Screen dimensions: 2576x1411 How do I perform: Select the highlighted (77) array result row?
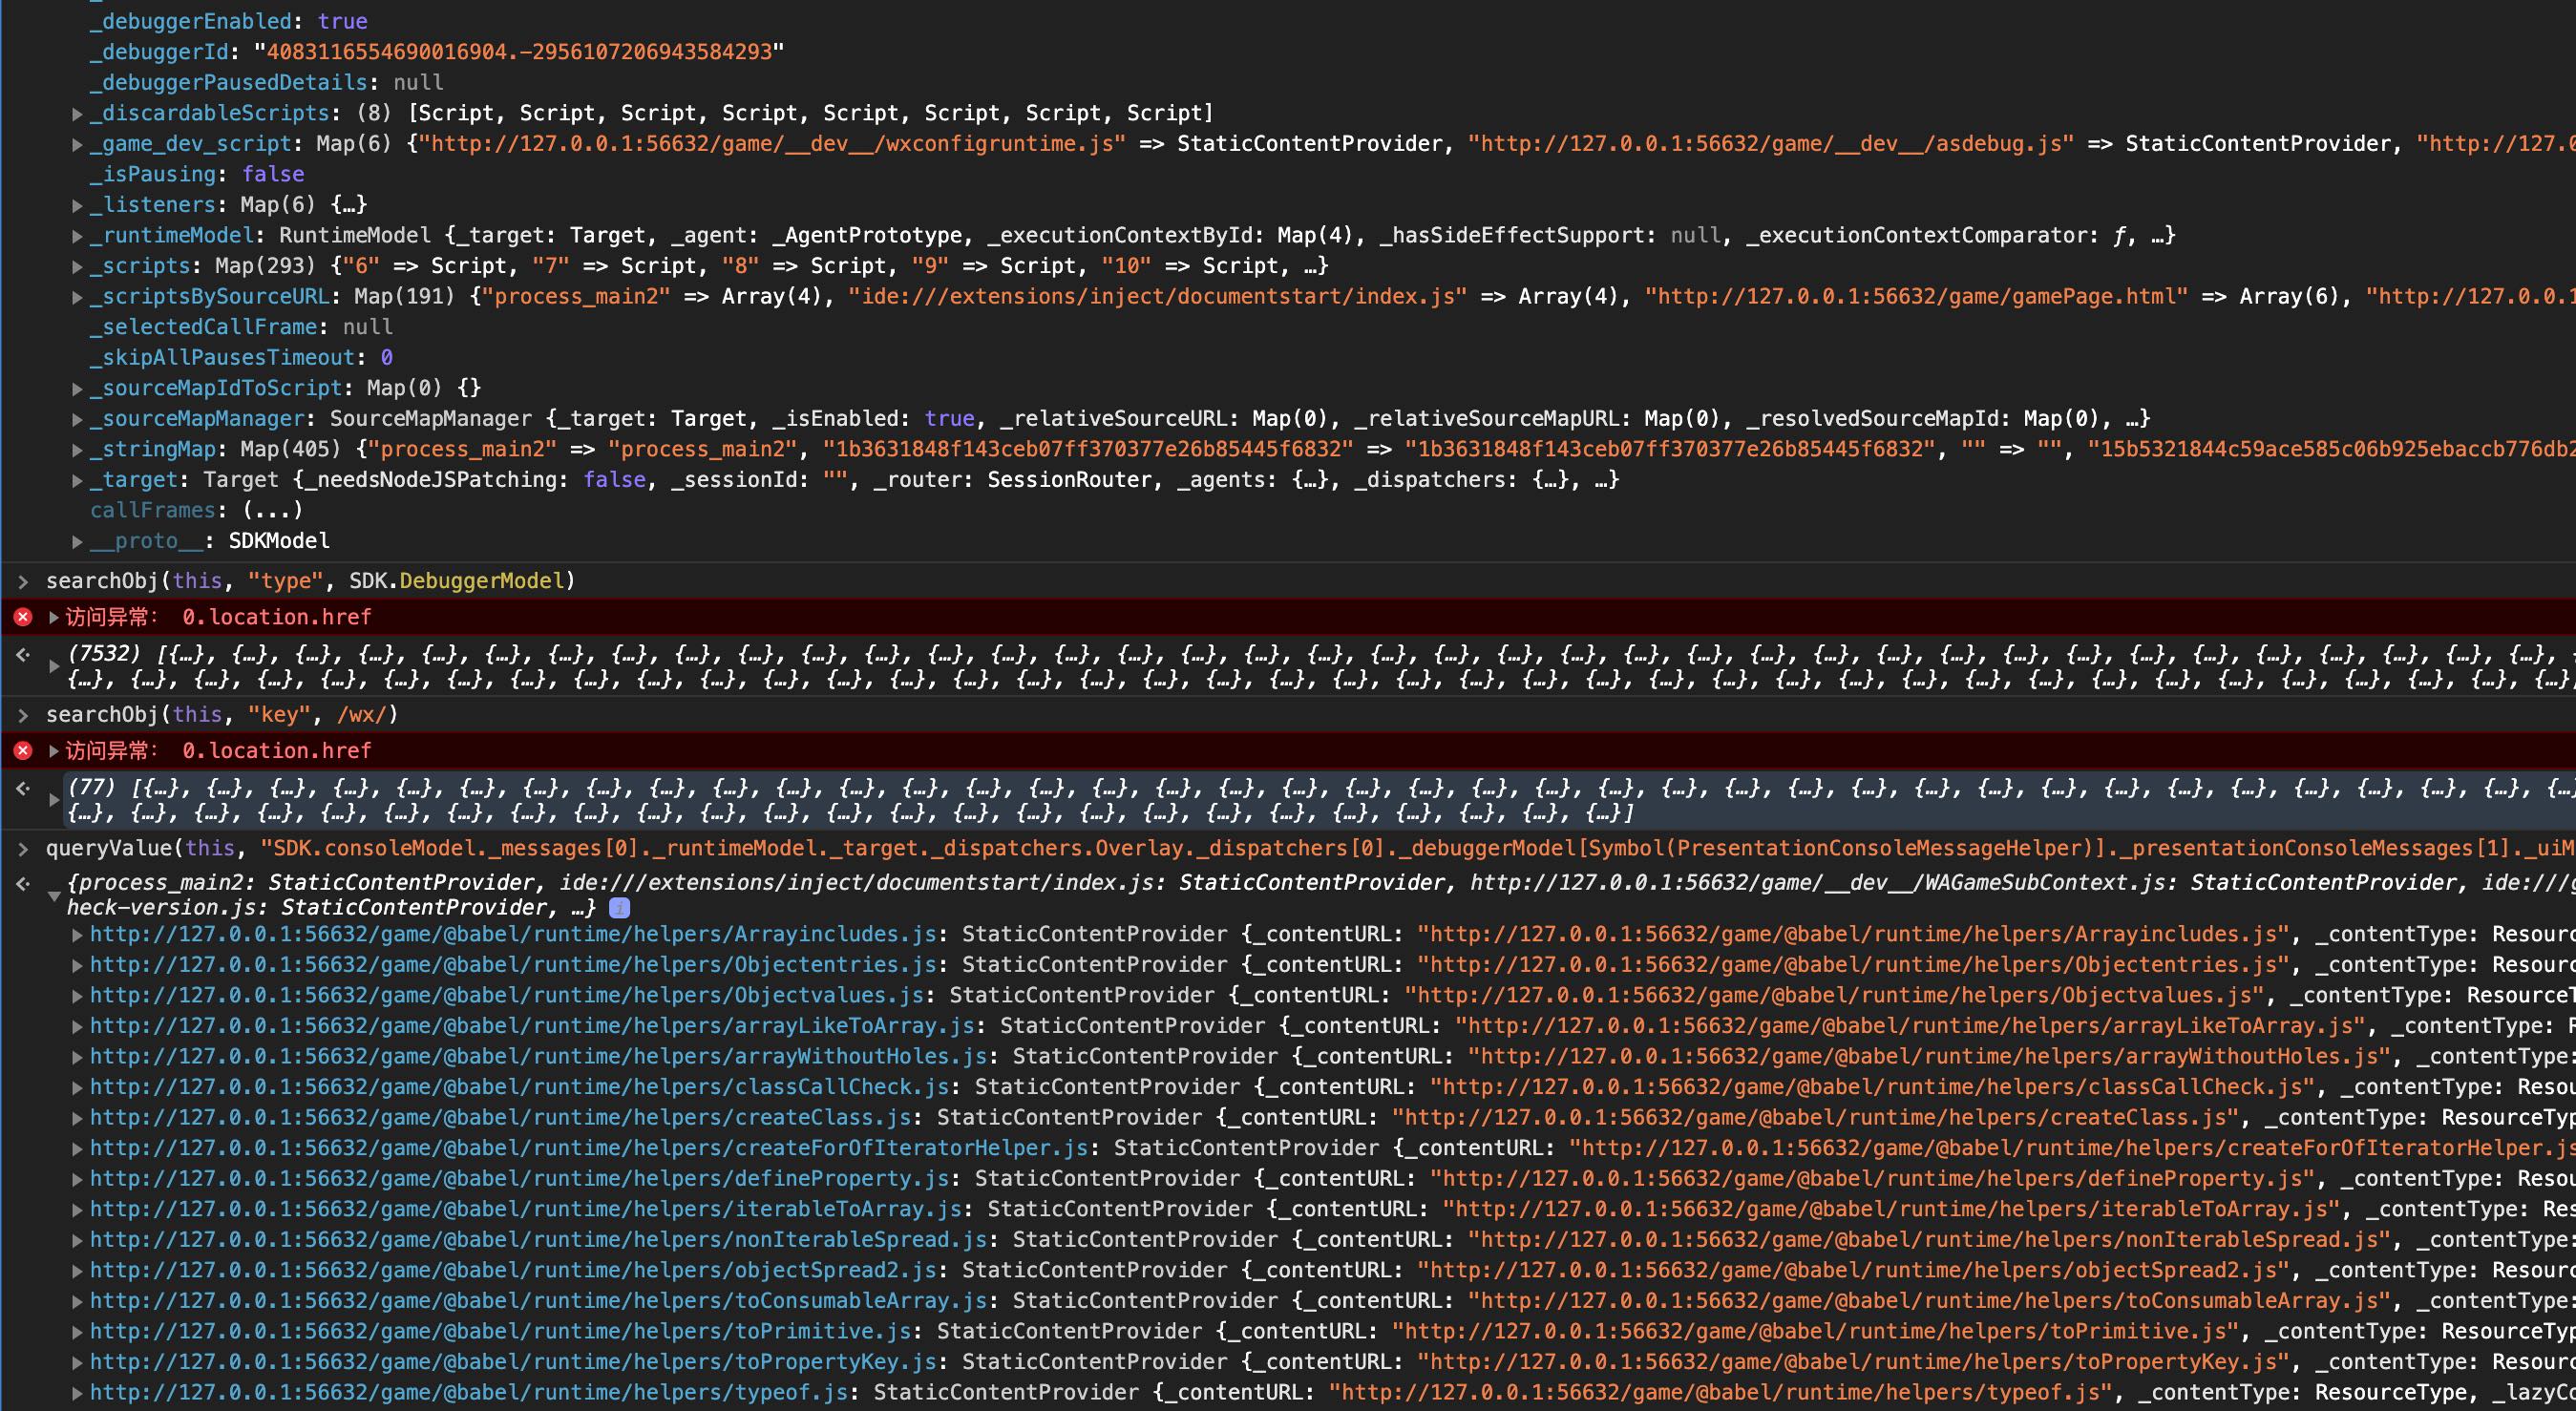[x=1300, y=801]
